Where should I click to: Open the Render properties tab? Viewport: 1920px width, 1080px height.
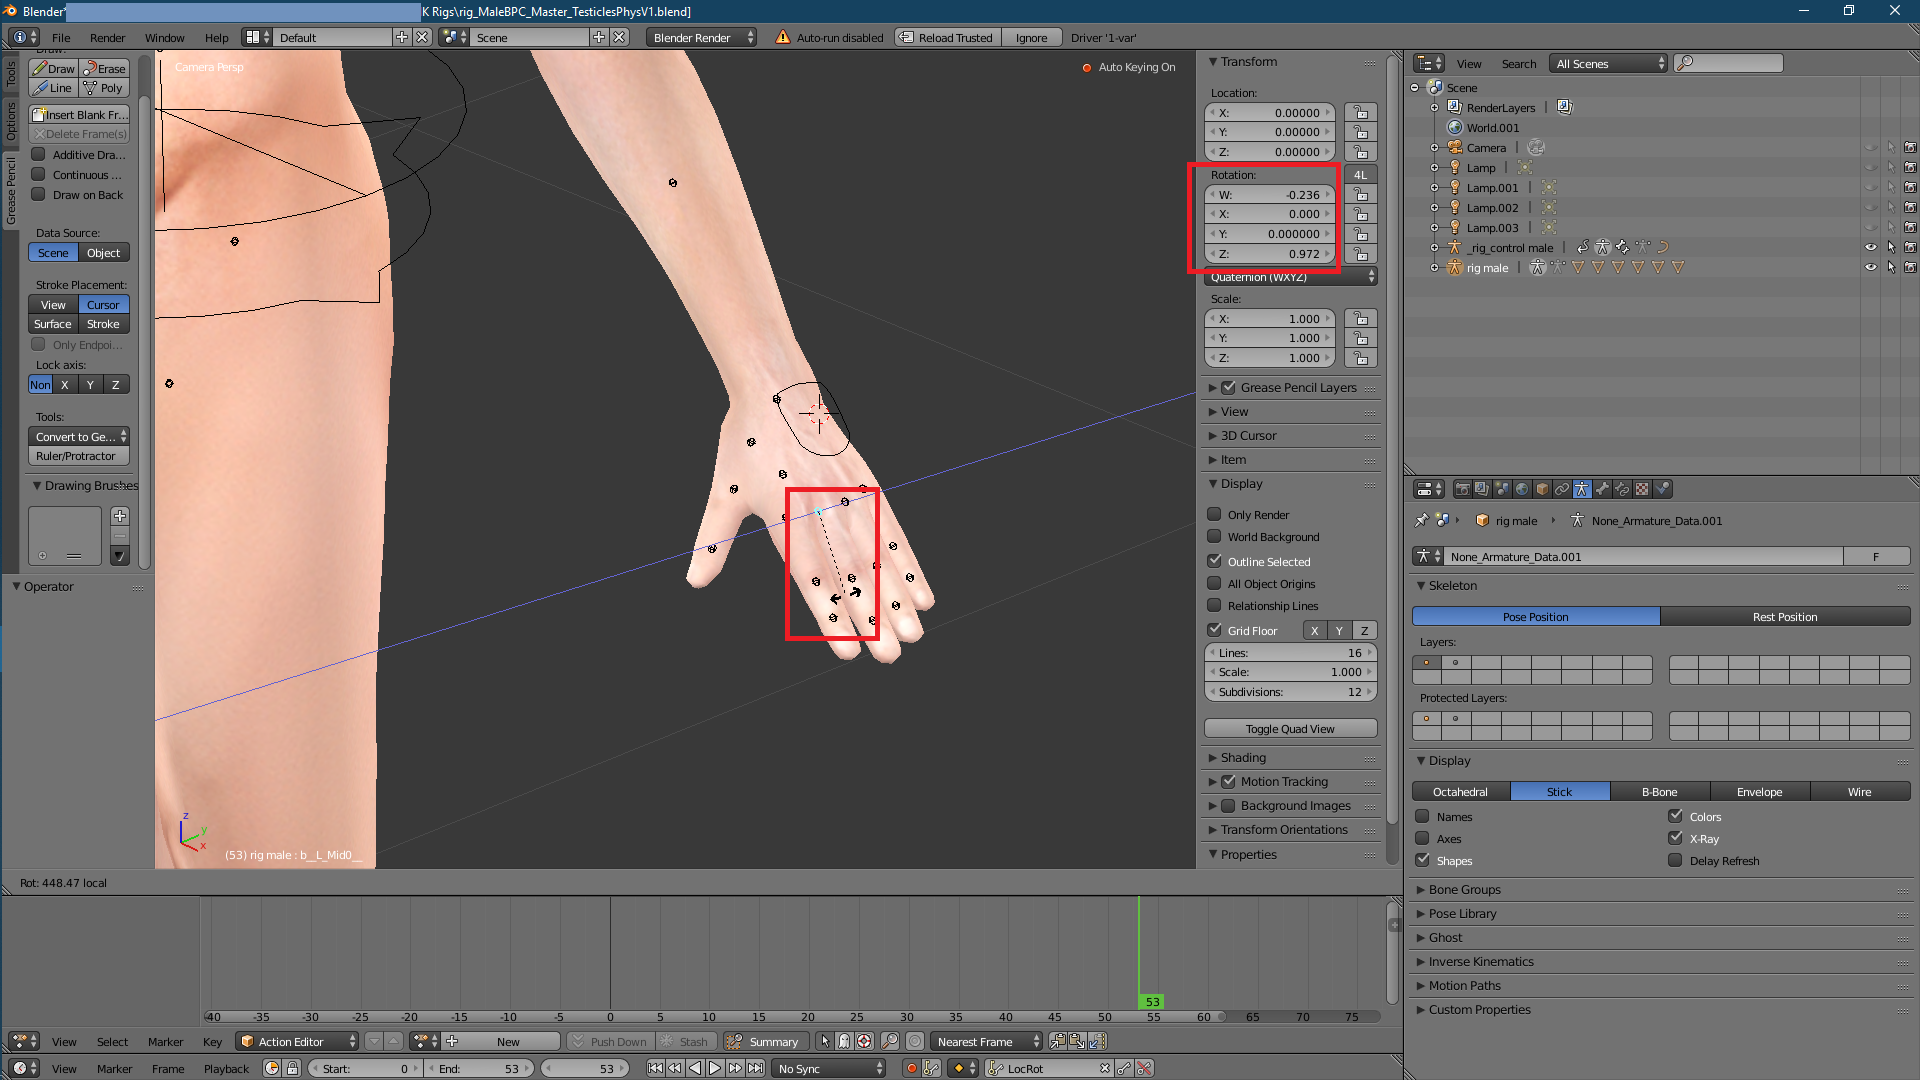click(1462, 489)
